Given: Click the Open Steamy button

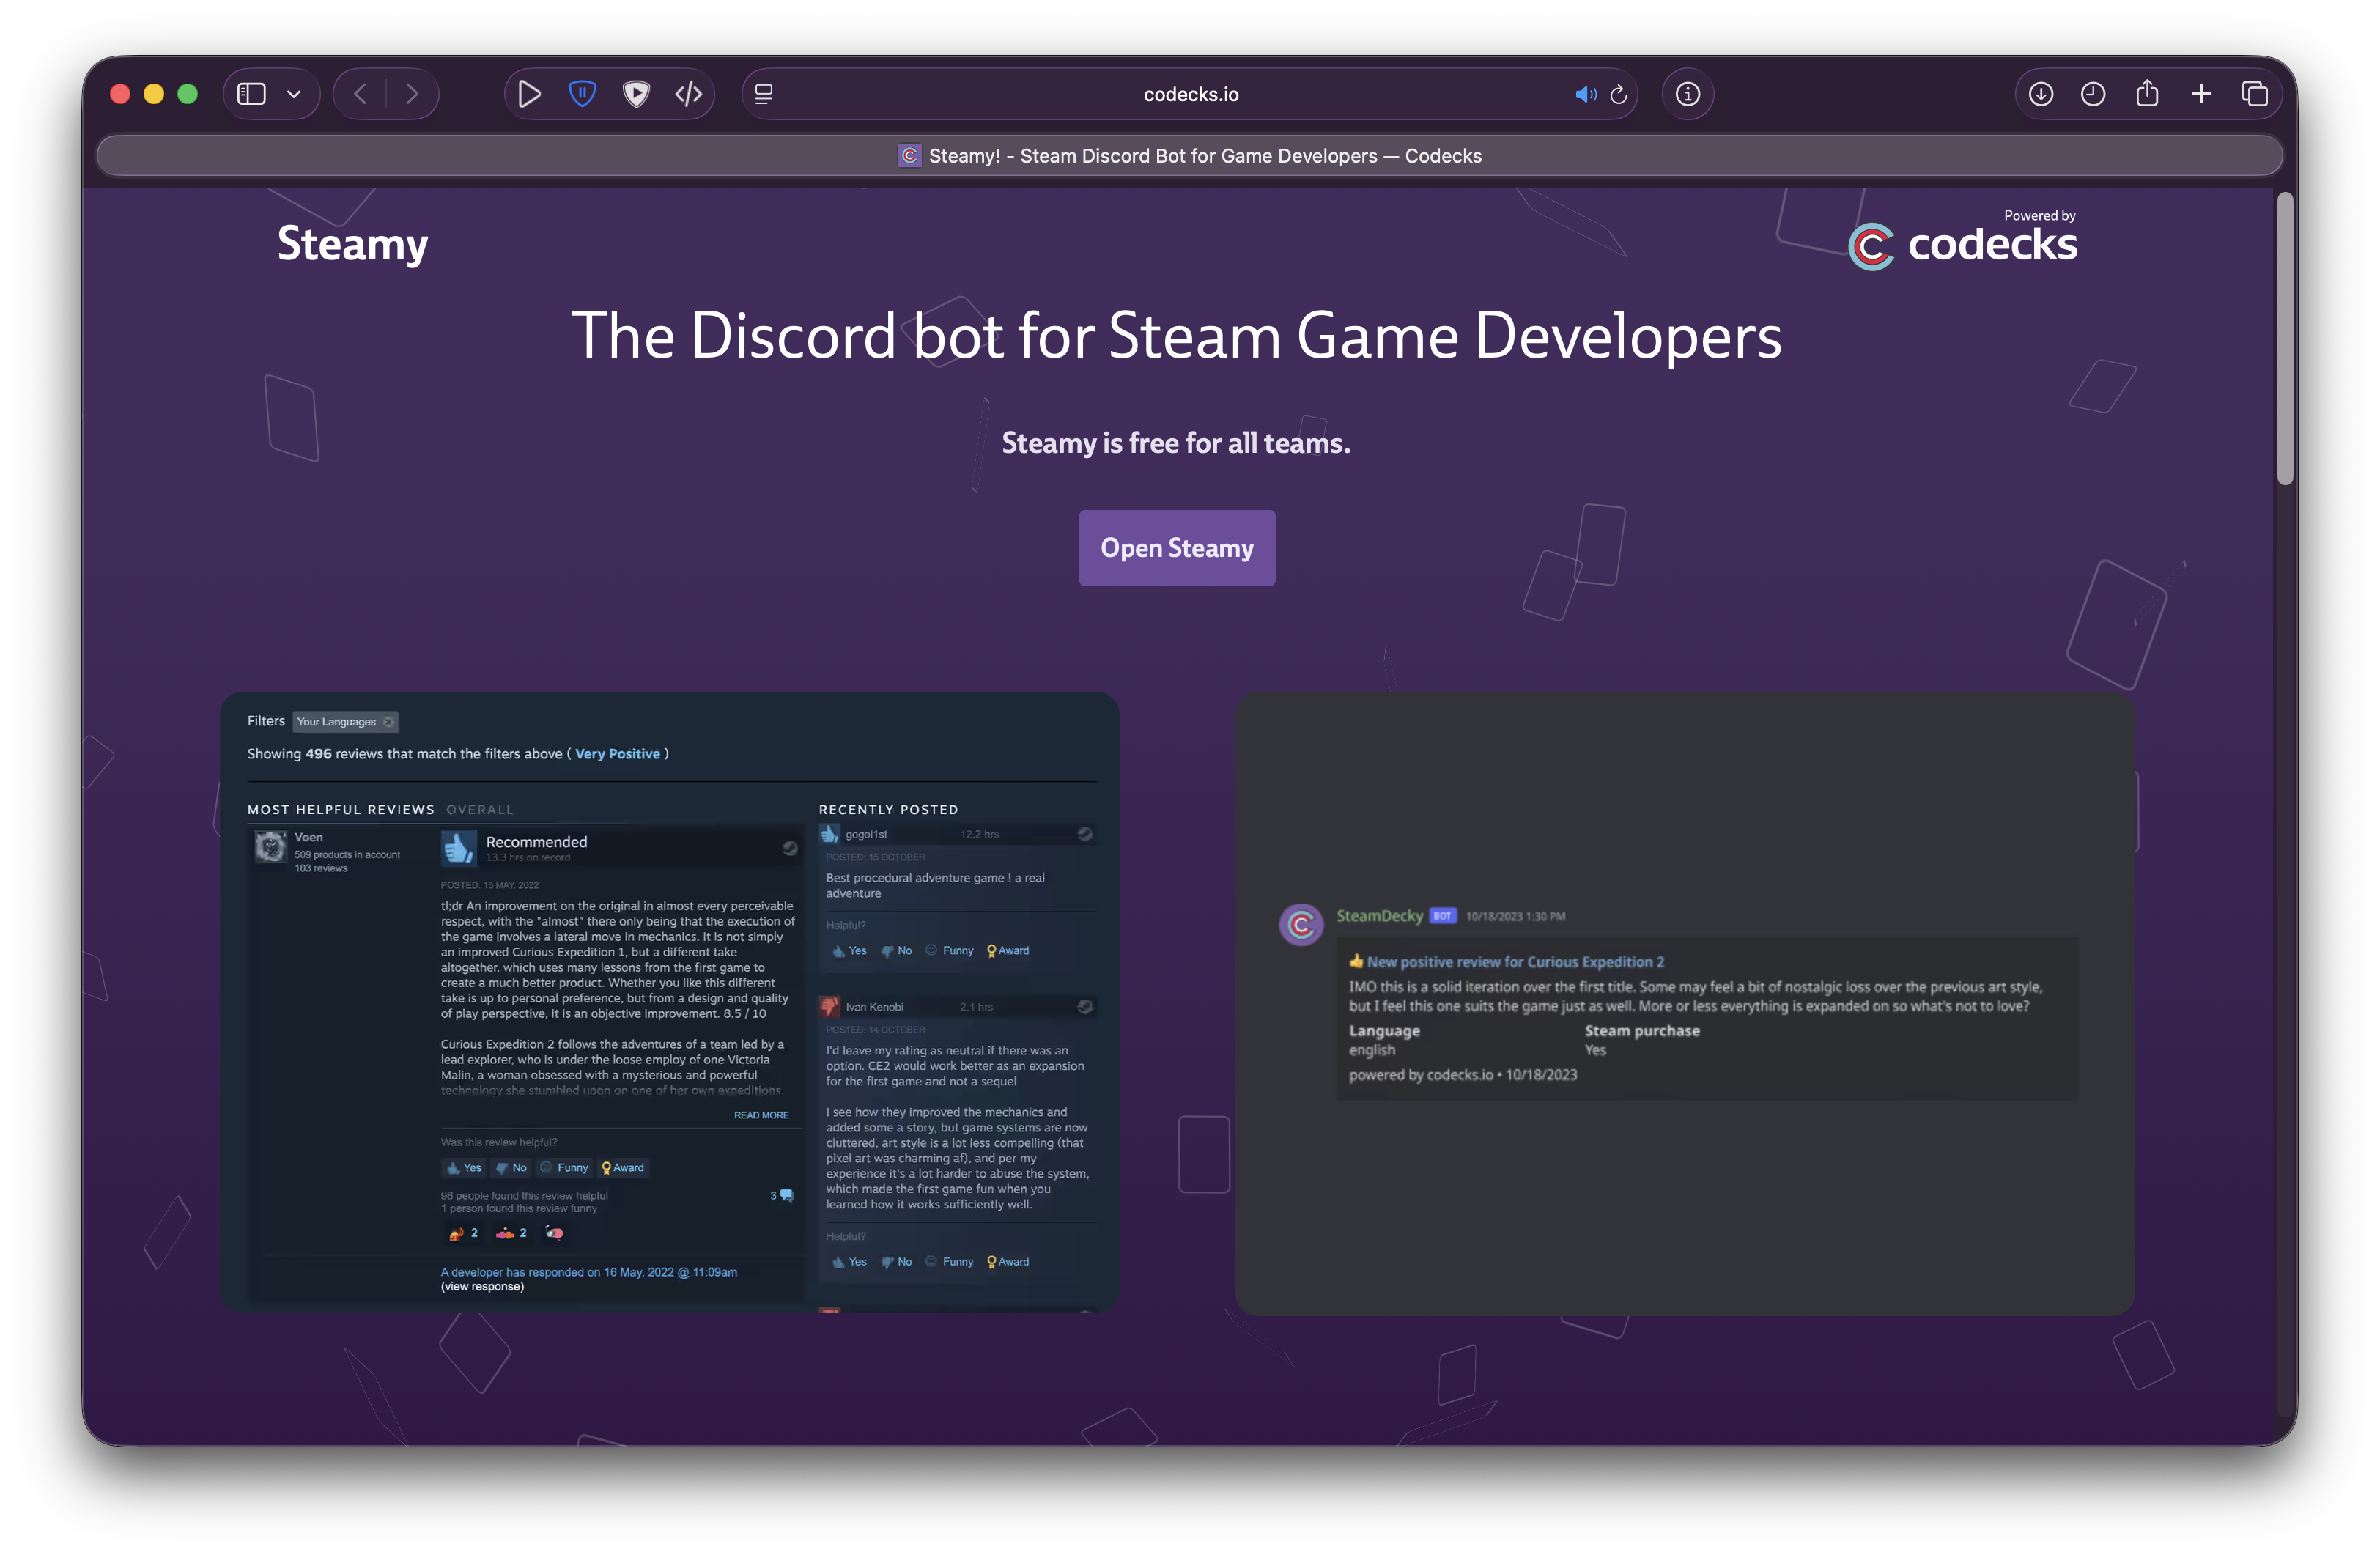Looking at the screenshot, I should click(1177, 548).
